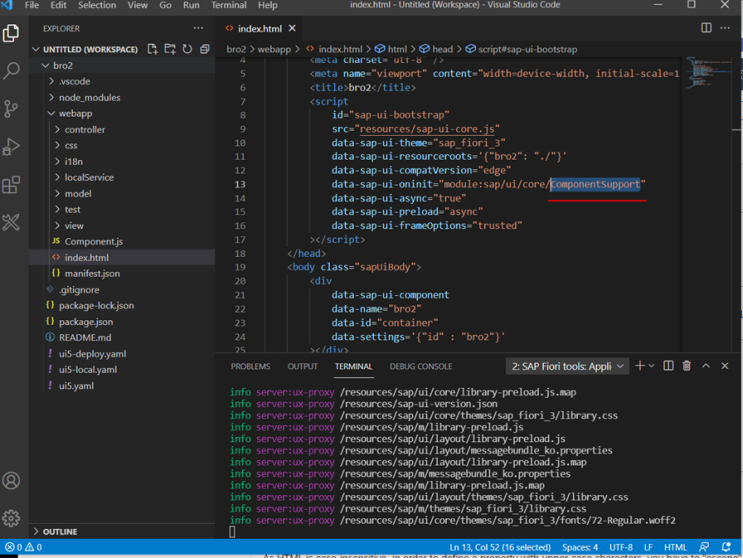Open SAP Fiori tools view icon

(11, 223)
